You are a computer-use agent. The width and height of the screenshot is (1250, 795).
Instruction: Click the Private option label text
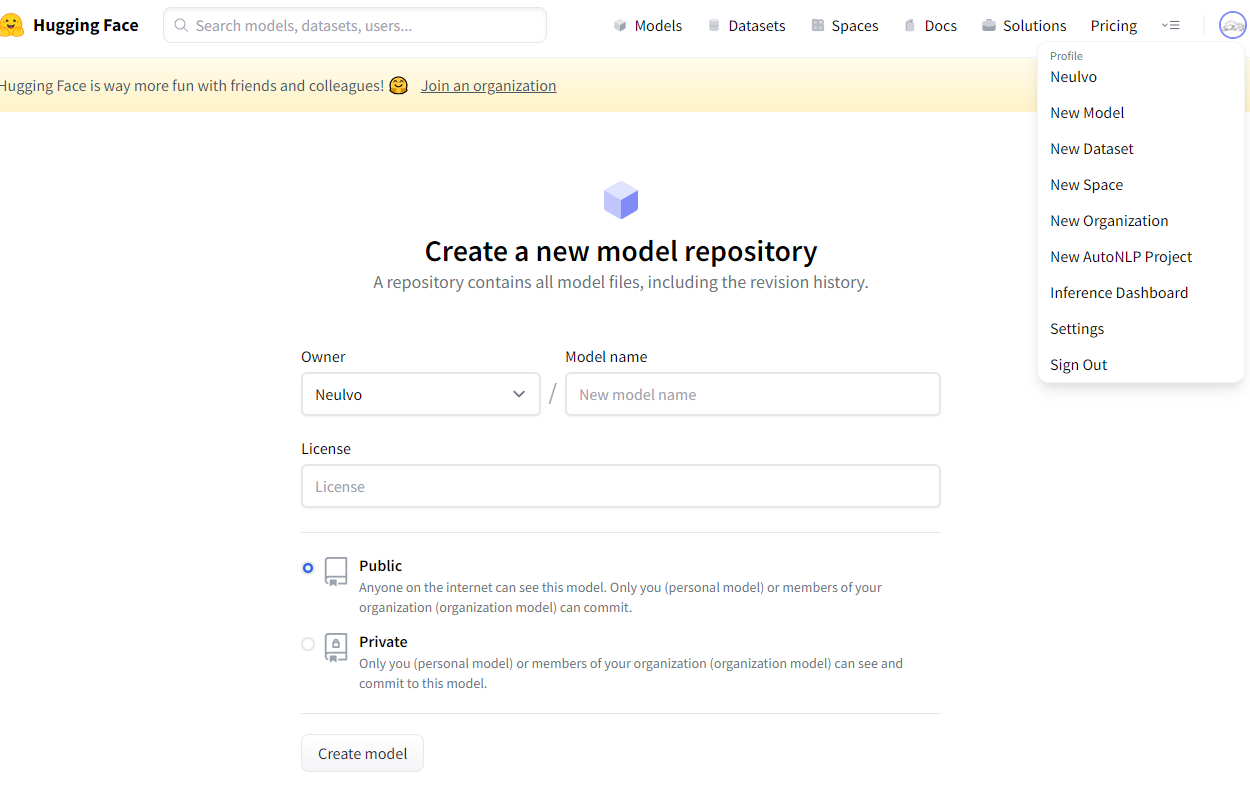(x=383, y=642)
